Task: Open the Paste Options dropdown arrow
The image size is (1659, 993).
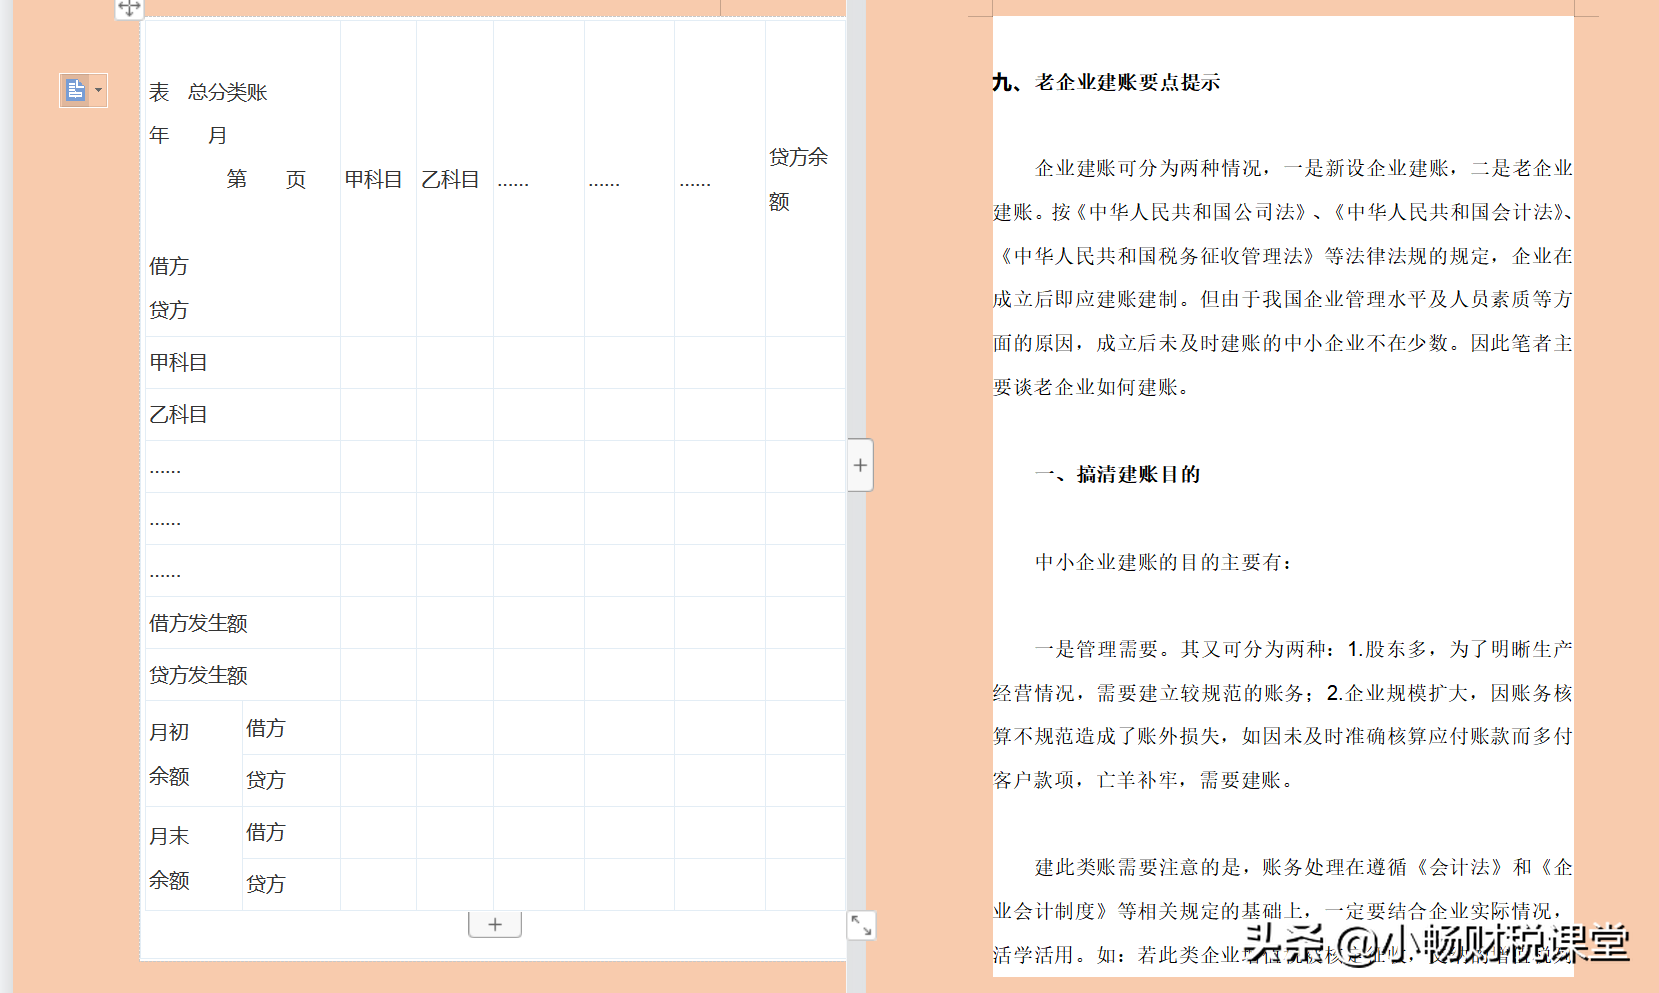Action: (x=98, y=90)
